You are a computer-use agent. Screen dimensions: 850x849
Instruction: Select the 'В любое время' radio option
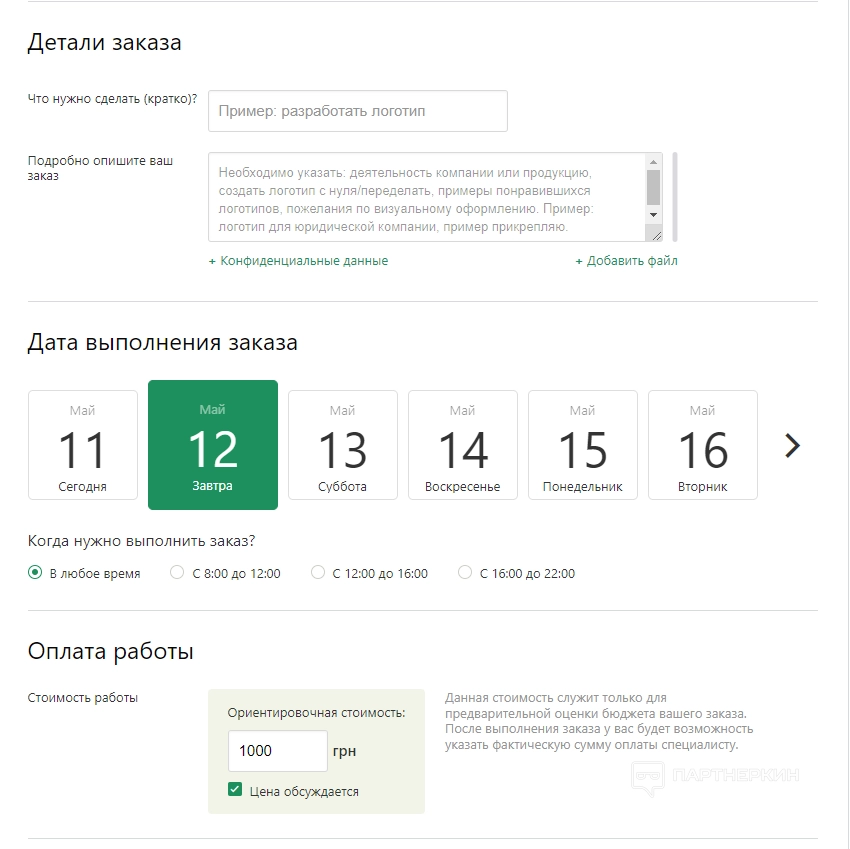[x=35, y=573]
